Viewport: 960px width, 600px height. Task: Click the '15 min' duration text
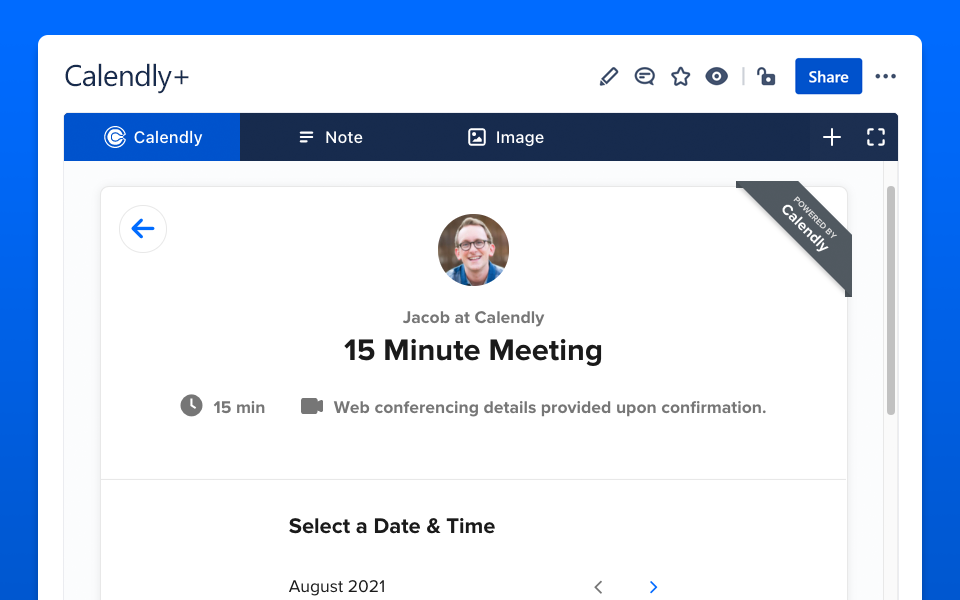pyautogui.click(x=239, y=407)
